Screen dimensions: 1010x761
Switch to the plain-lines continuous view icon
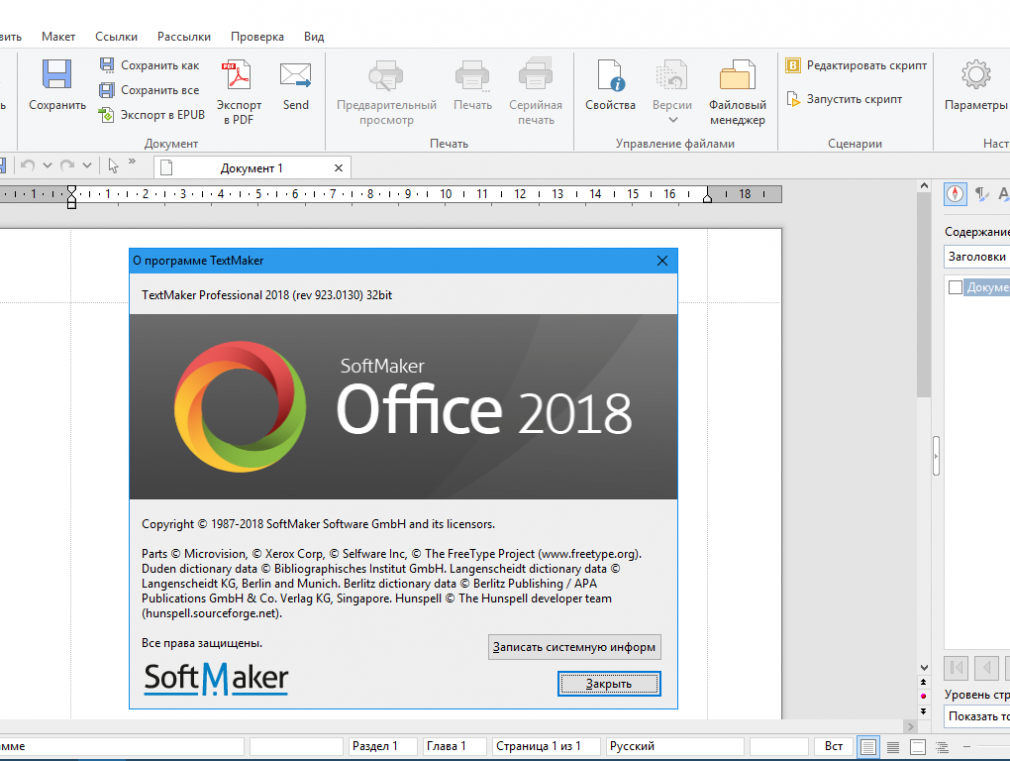click(x=893, y=747)
